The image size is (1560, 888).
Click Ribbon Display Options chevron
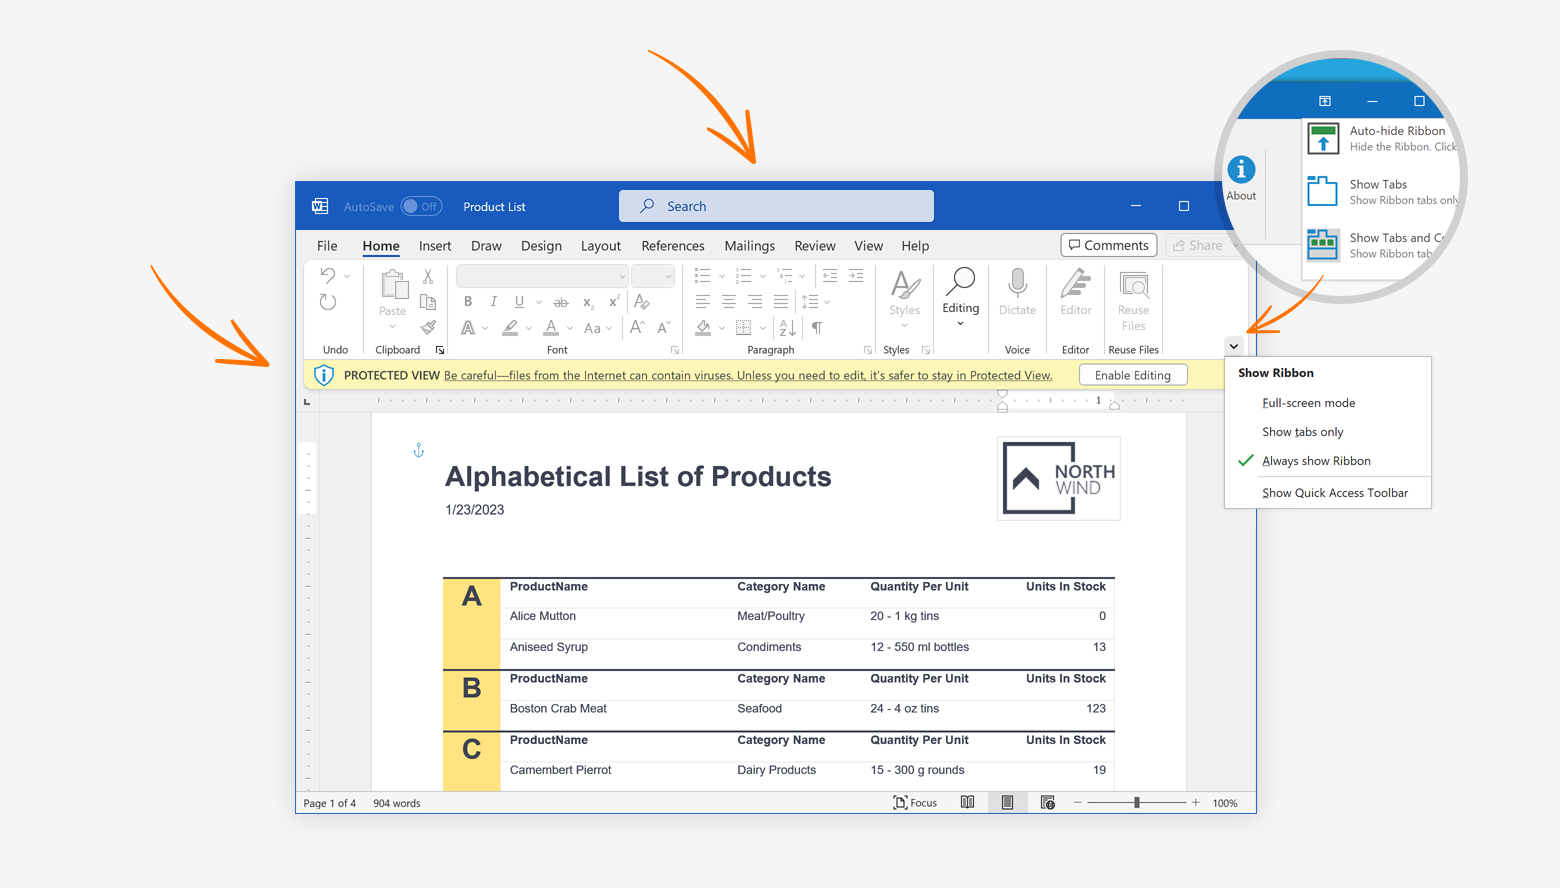click(x=1234, y=346)
